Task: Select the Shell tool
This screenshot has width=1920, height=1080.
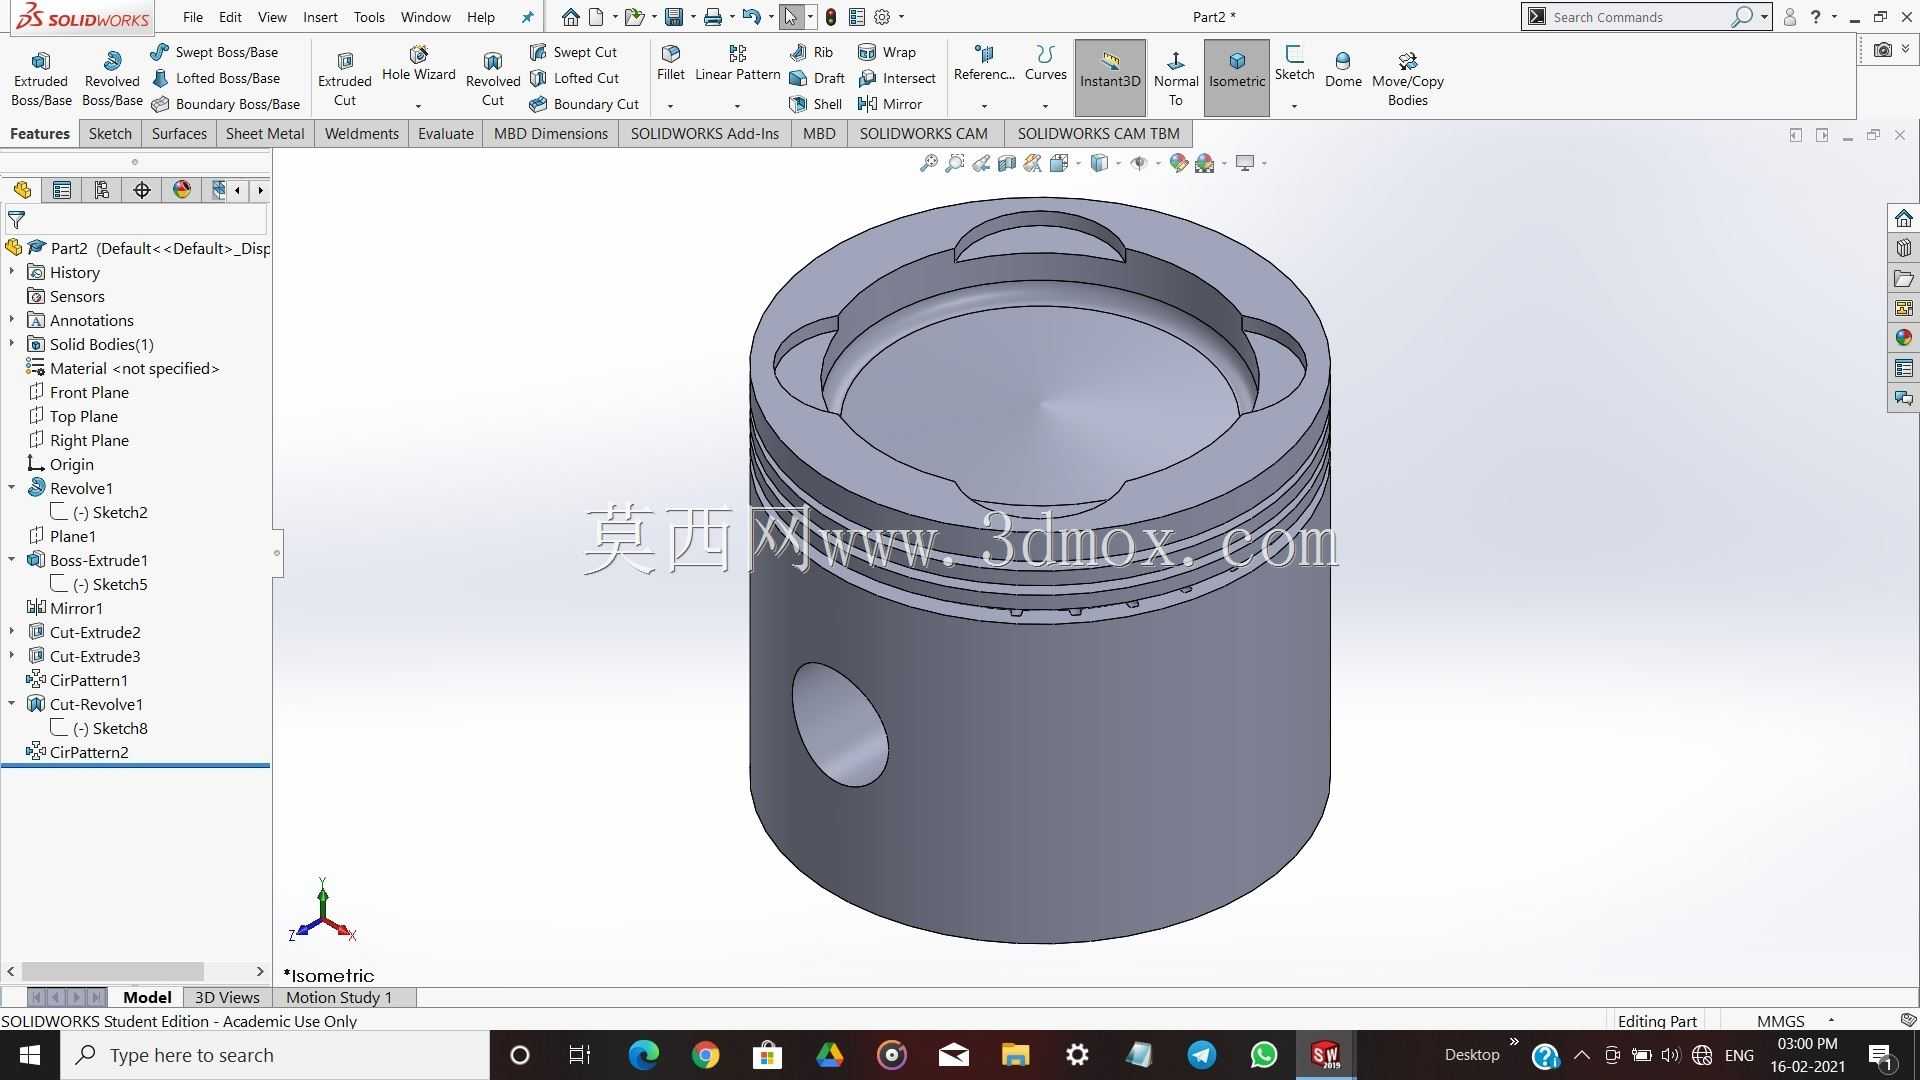Action: click(x=815, y=104)
